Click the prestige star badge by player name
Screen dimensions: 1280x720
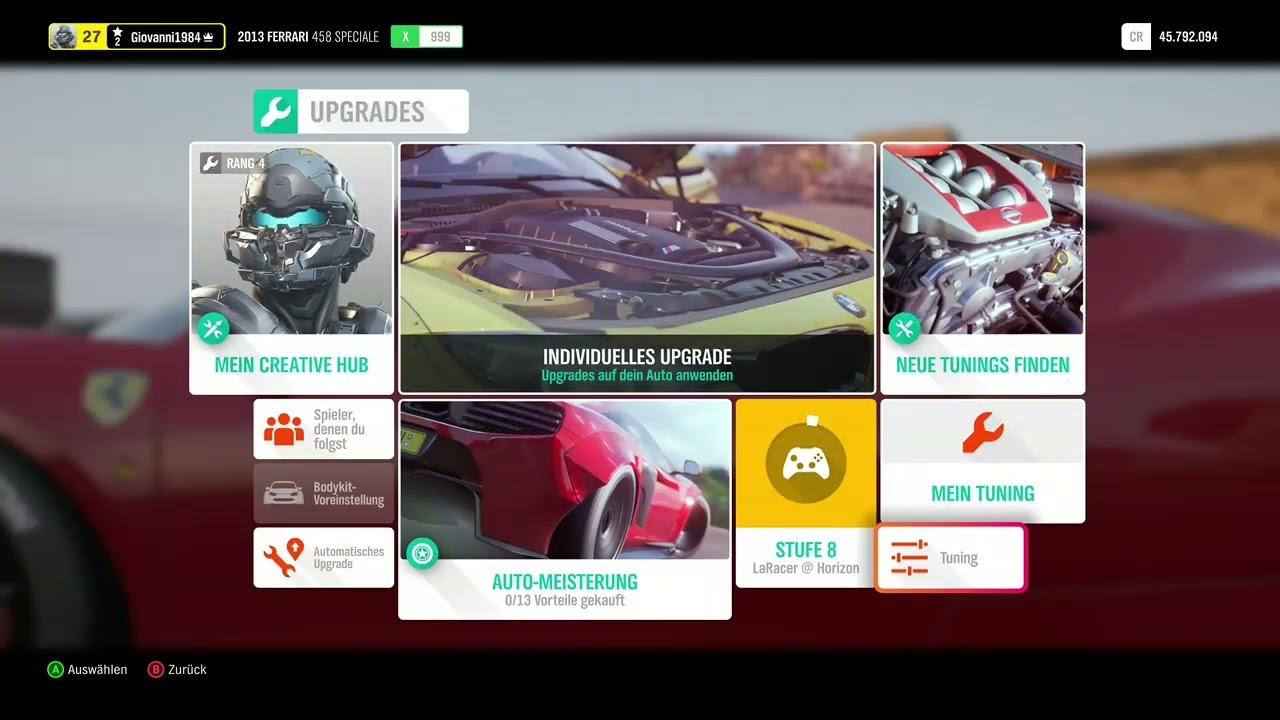117,37
